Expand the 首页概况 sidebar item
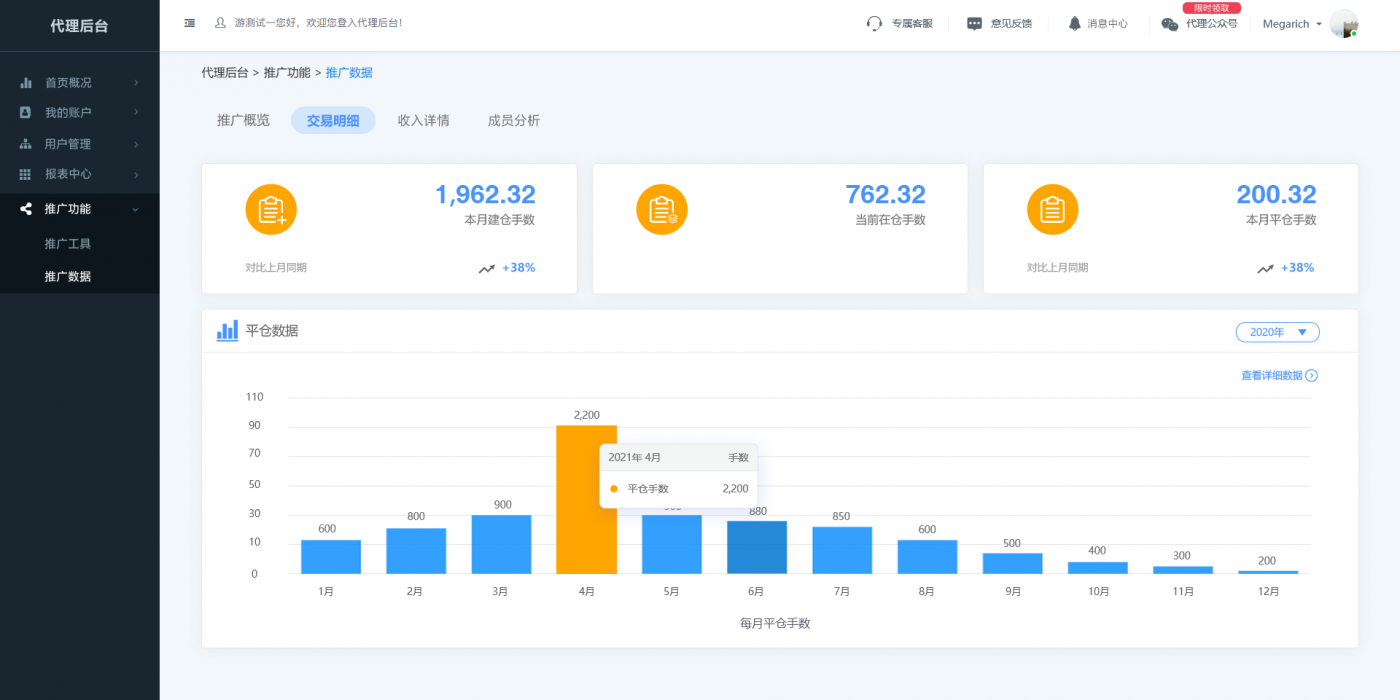 pos(80,83)
